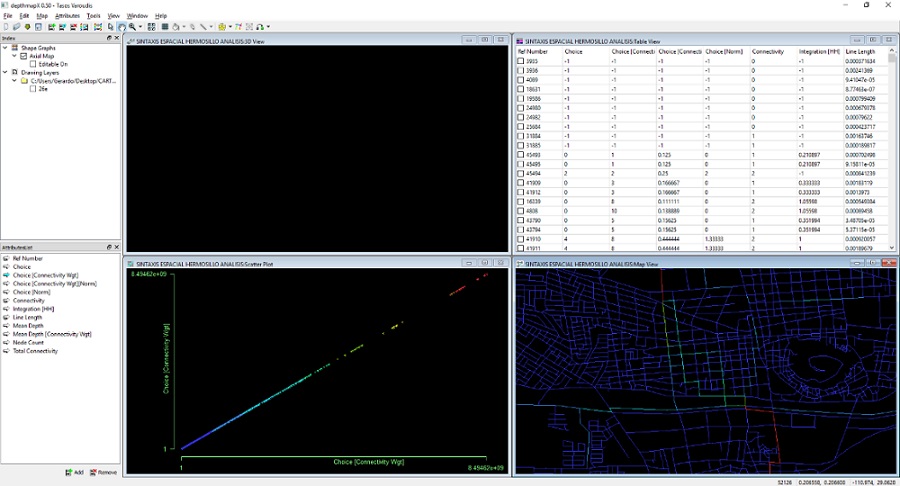Image resolution: width=900 pixels, height=486 pixels.
Task: Toggle the Axial Map checkbox
Action: pyautogui.click(x=23, y=56)
